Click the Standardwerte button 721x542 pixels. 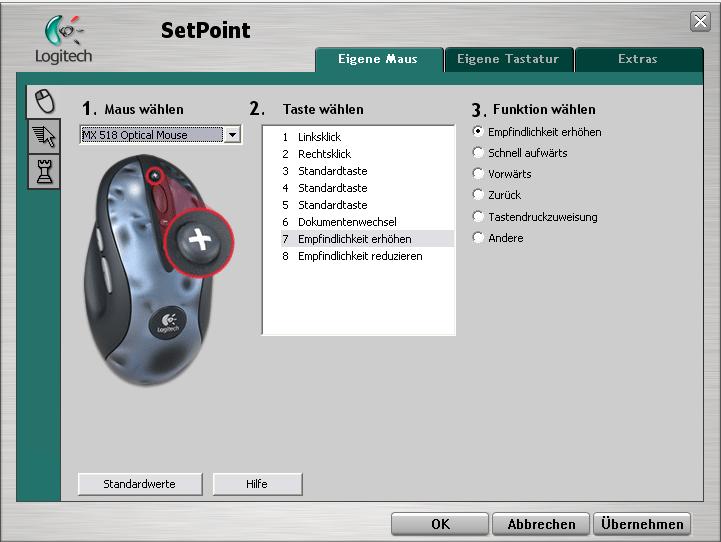[140, 484]
